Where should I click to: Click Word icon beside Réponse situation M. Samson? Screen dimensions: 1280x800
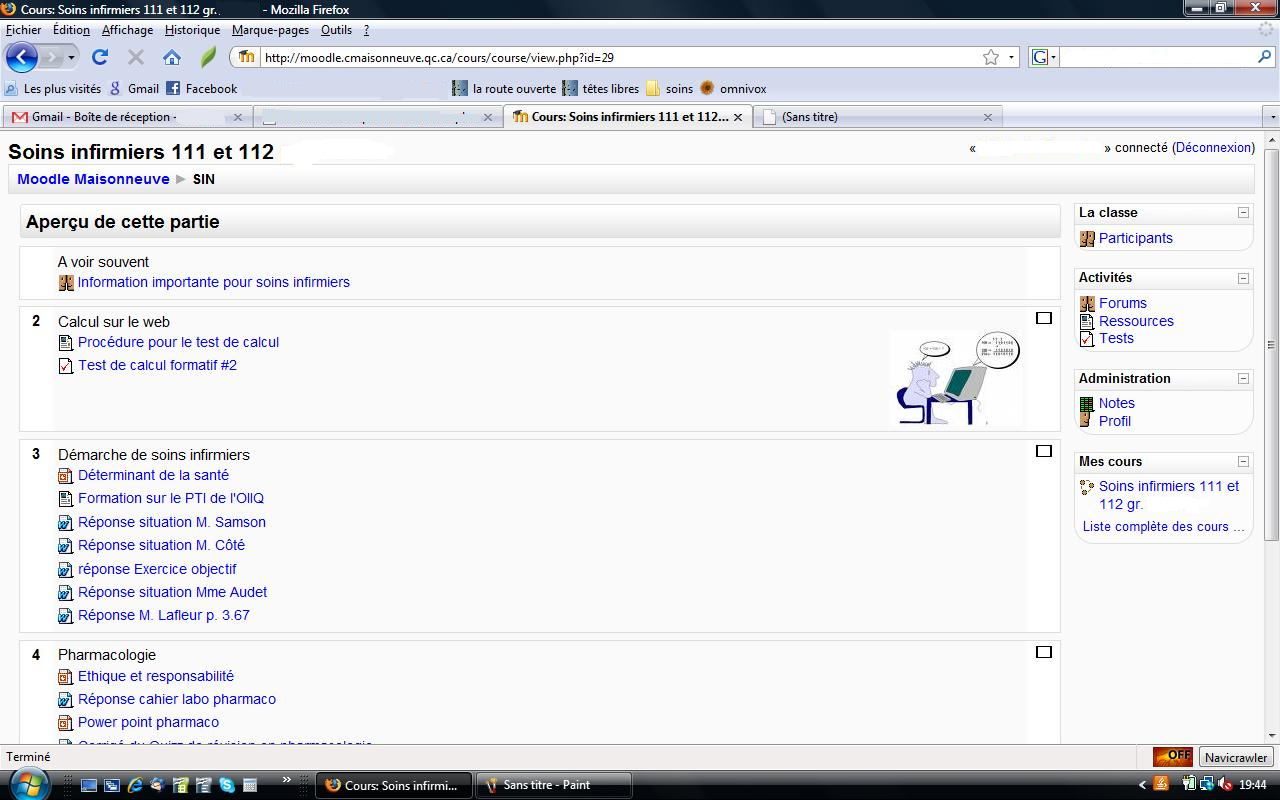[x=66, y=523]
